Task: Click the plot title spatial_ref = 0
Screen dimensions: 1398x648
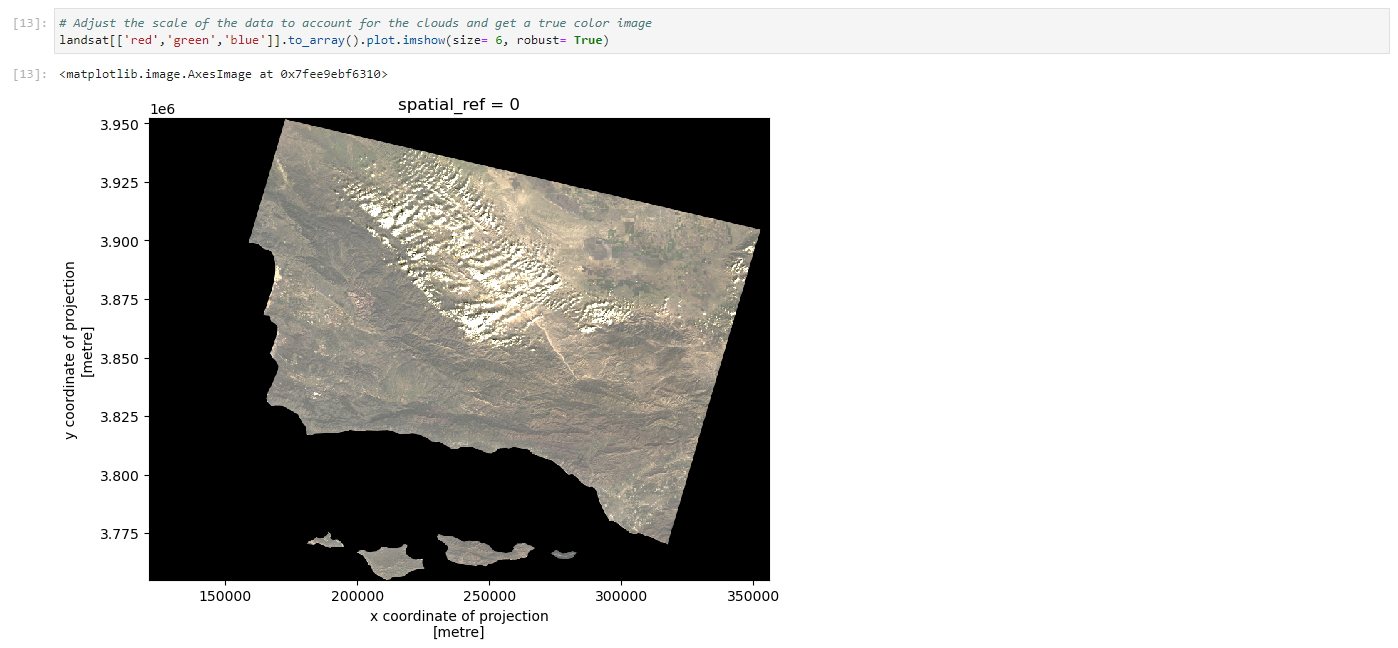Action: tap(459, 104)
